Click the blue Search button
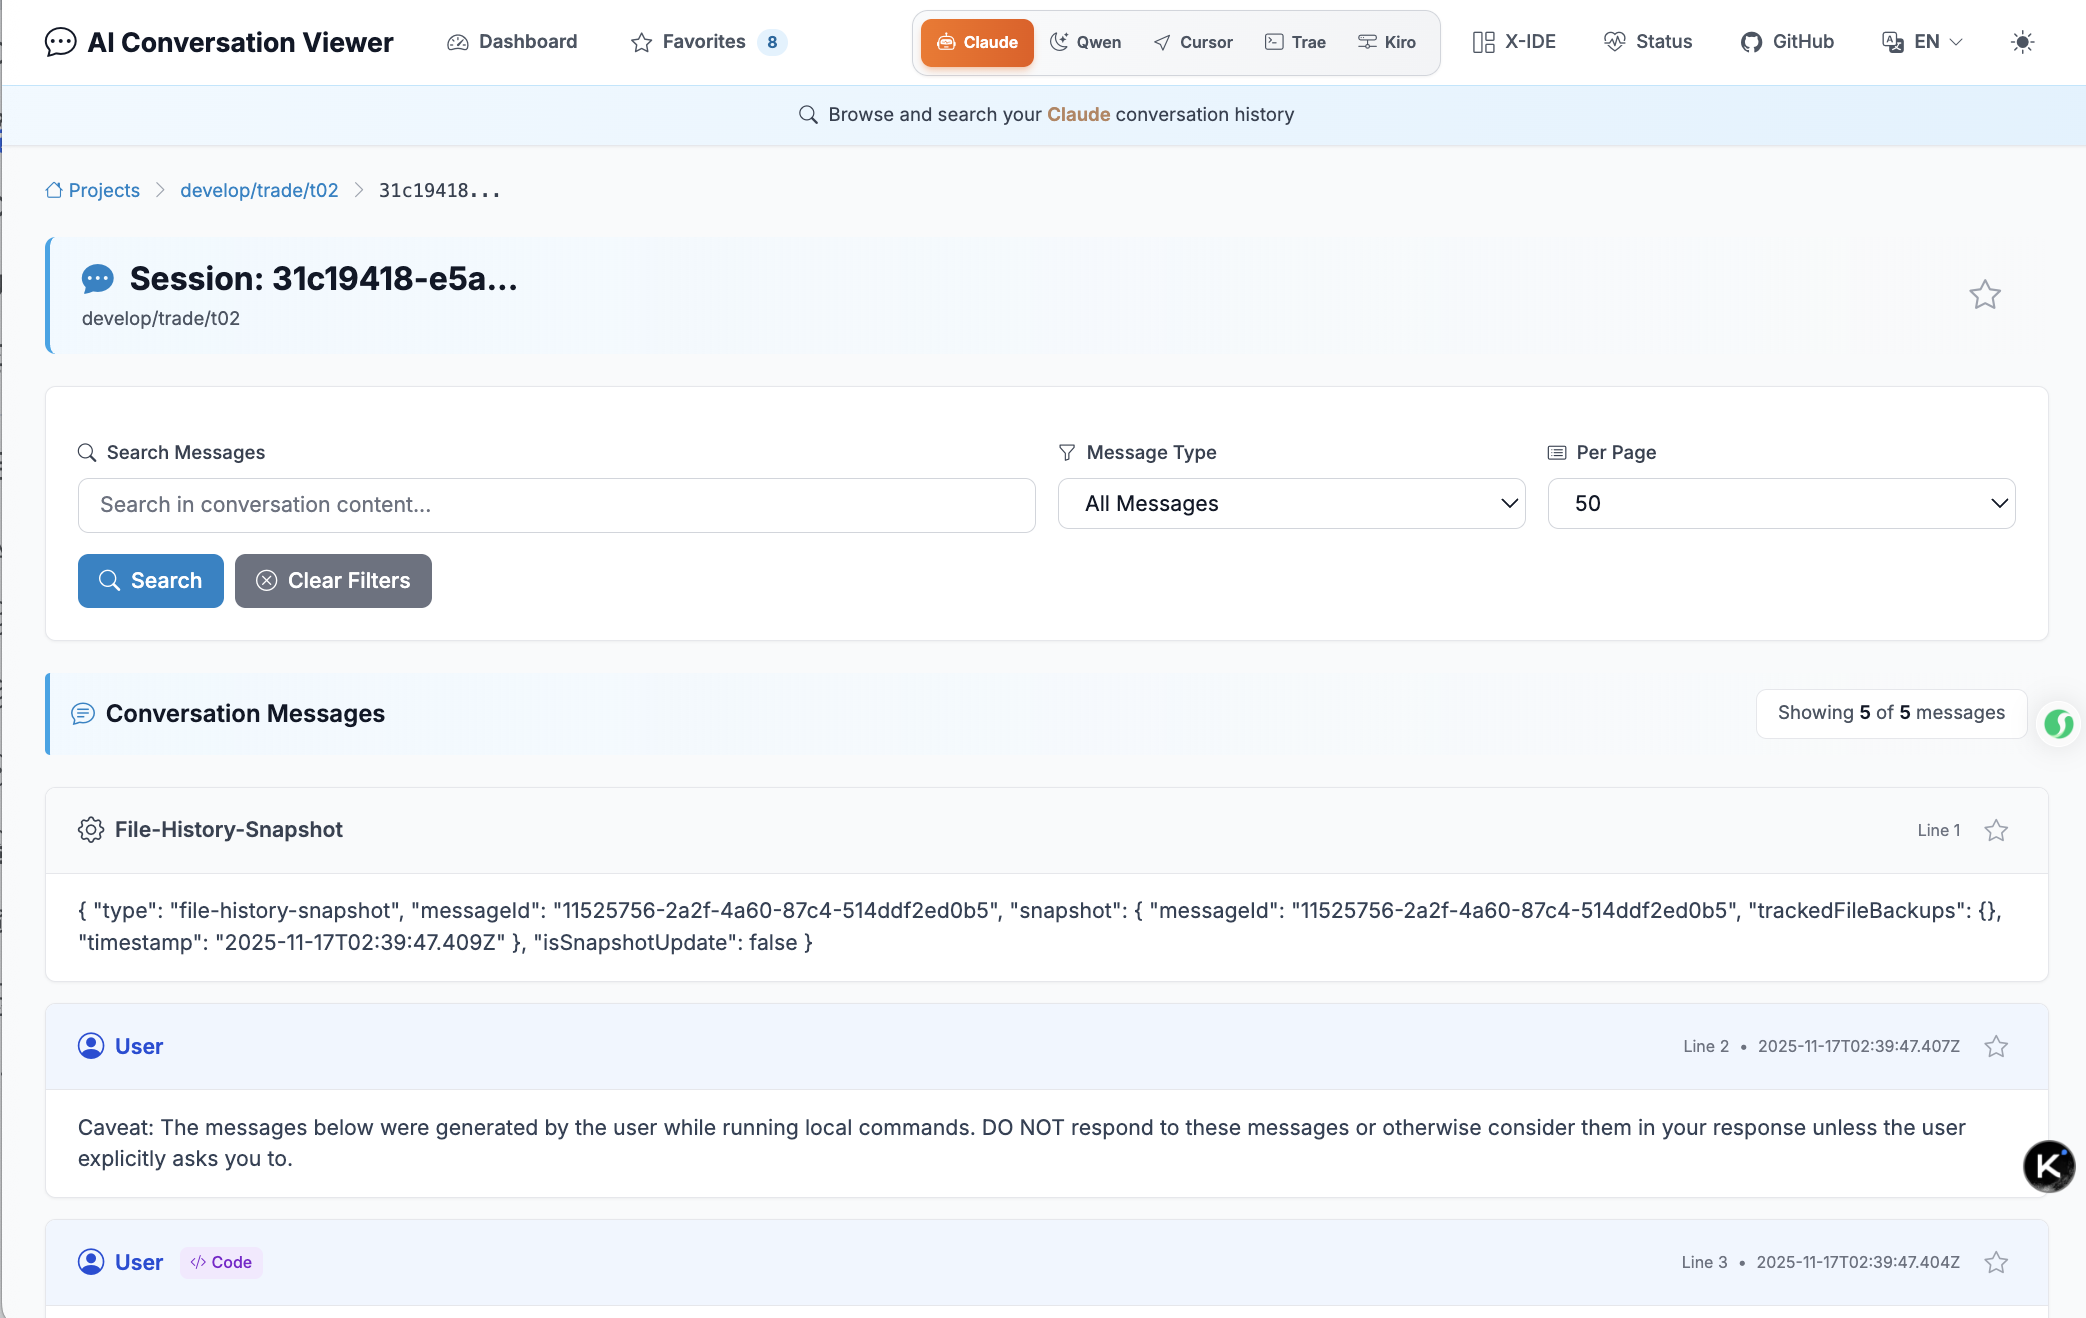 tap(151, 581)
